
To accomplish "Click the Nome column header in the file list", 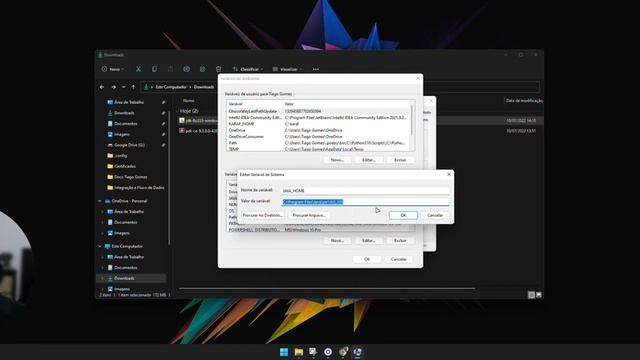I will pos(189,100).
